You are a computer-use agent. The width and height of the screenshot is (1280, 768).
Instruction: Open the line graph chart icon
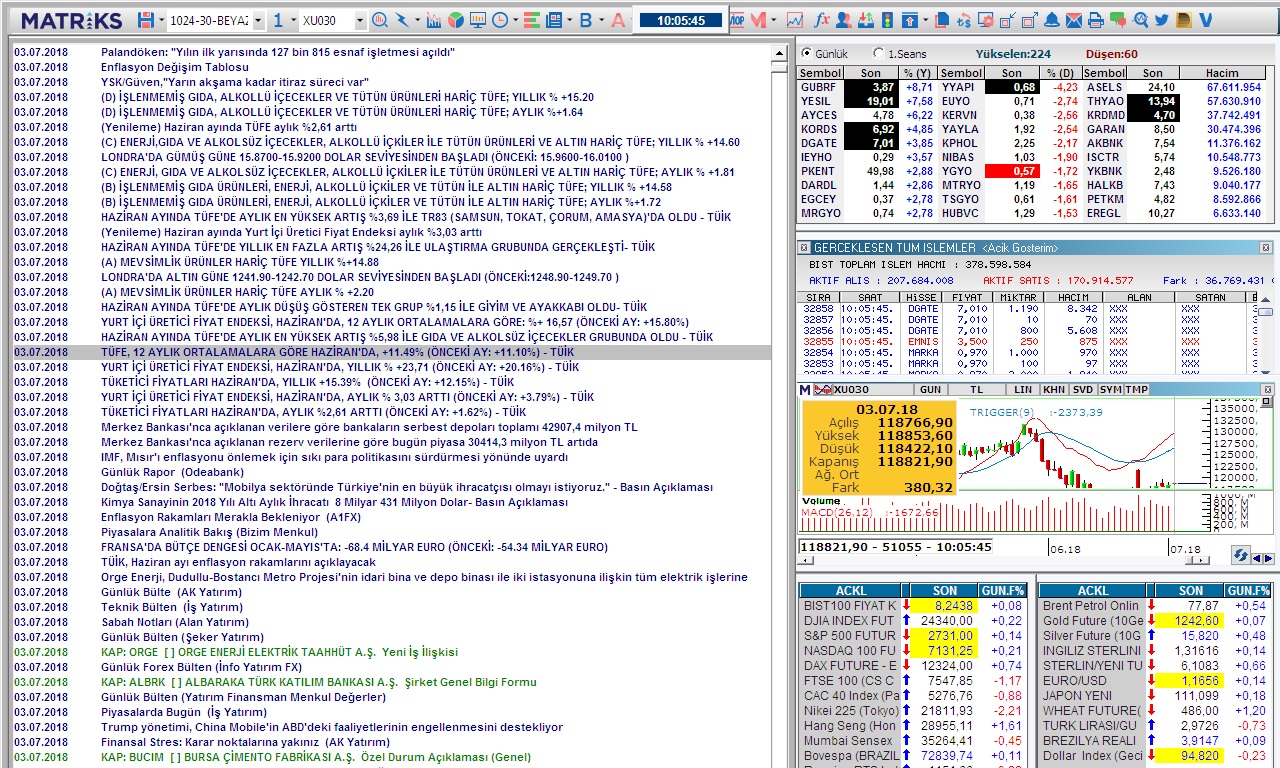[x=795, y=20]
